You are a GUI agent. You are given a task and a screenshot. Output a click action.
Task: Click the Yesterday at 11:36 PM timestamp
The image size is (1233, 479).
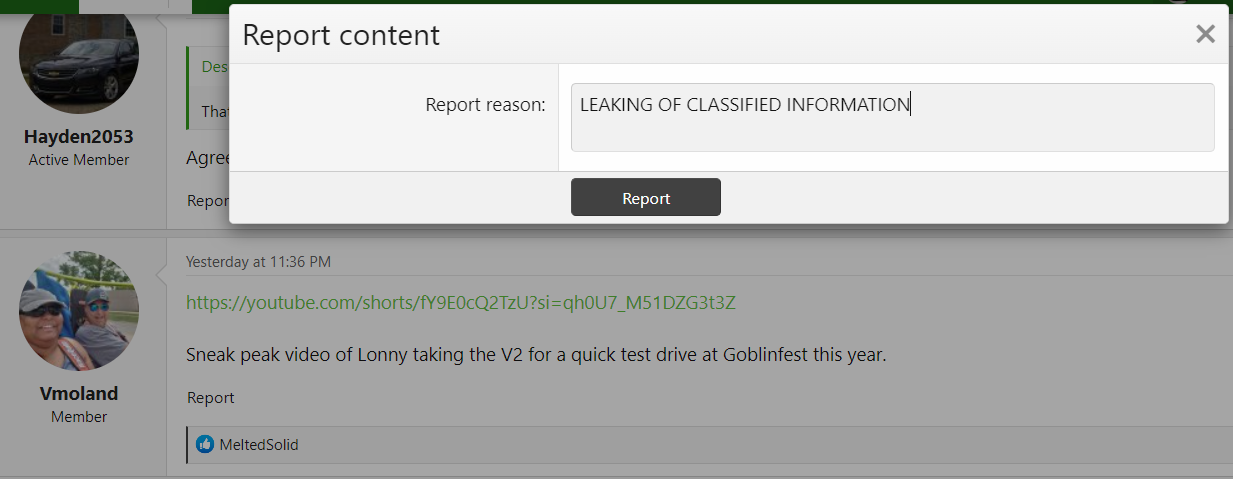[x=258, y=262]
